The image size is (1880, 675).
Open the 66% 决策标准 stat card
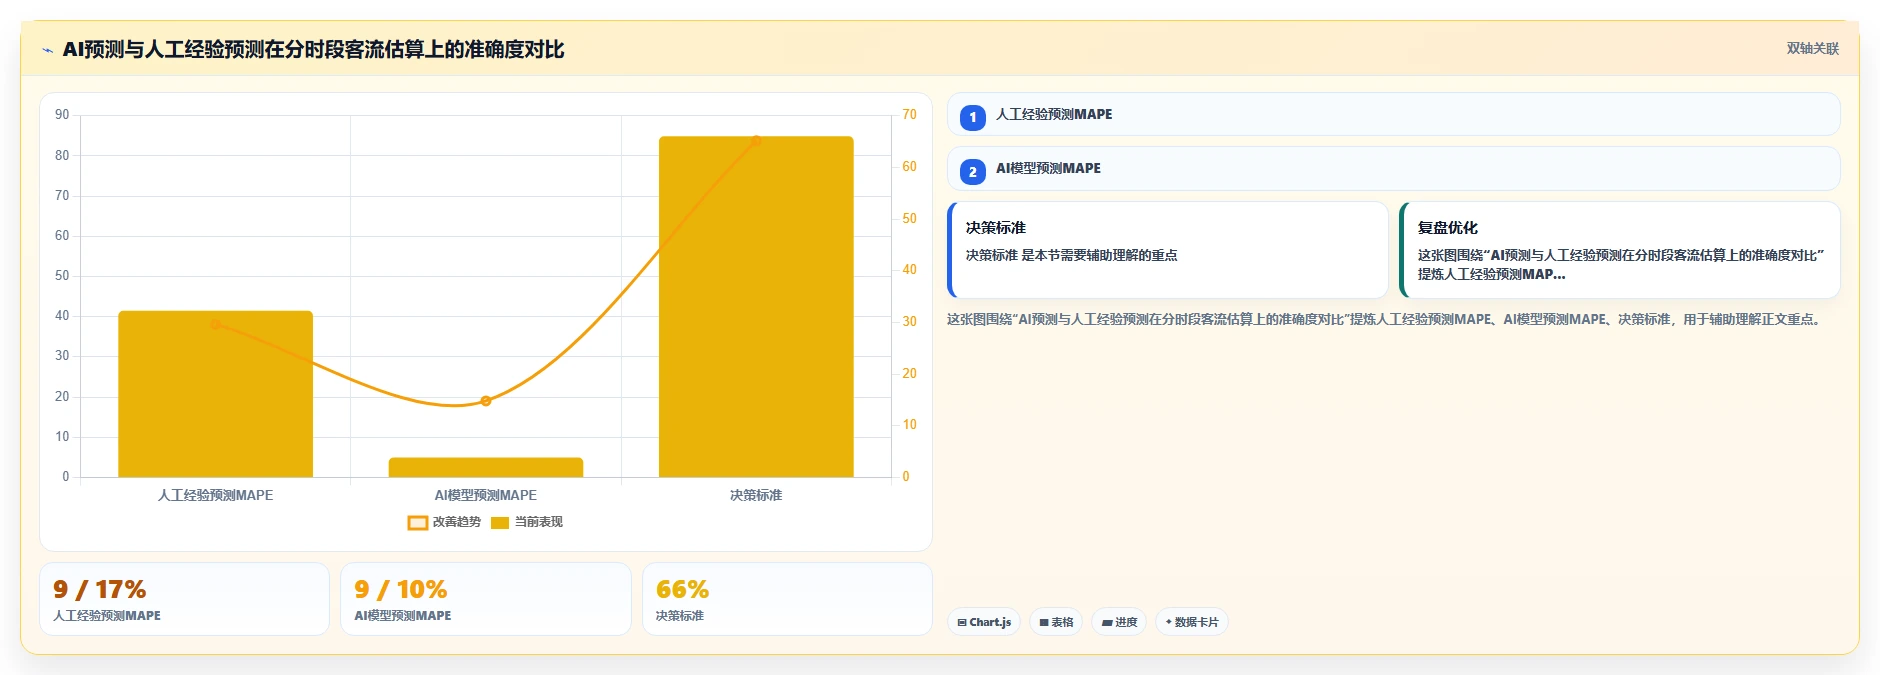(787, 599)
